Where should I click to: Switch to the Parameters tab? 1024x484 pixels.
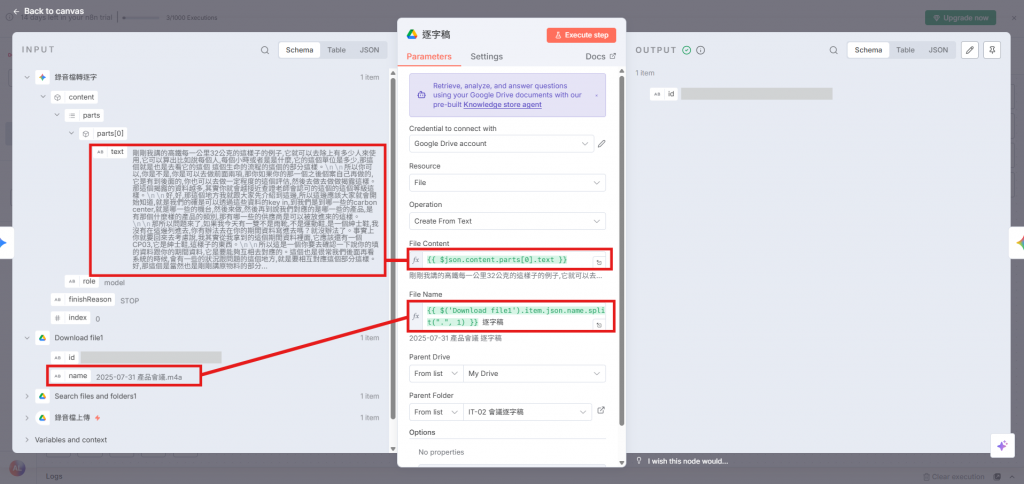tap(429, 56)
